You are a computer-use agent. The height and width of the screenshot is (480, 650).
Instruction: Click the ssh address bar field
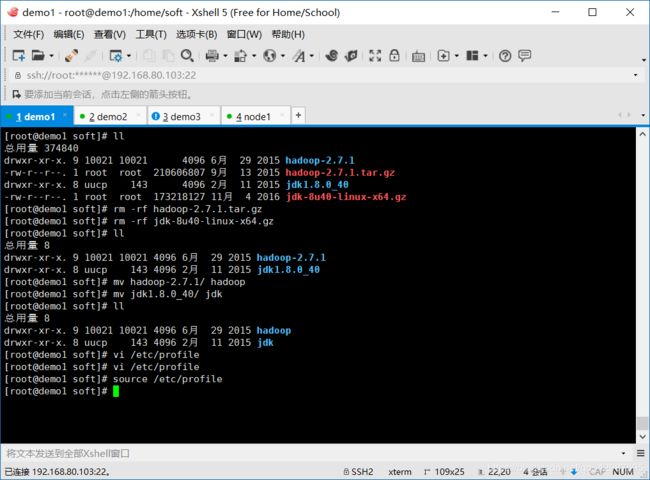(323, 75)
